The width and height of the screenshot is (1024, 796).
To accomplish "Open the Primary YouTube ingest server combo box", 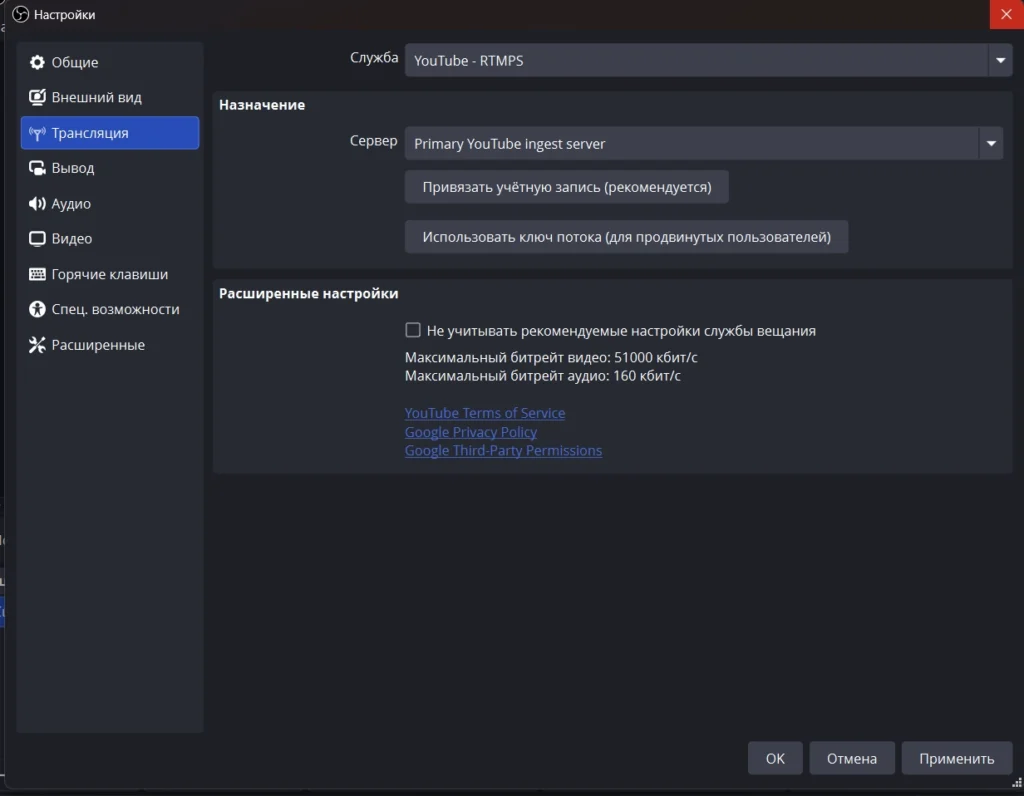I will [x=690, y=144].
